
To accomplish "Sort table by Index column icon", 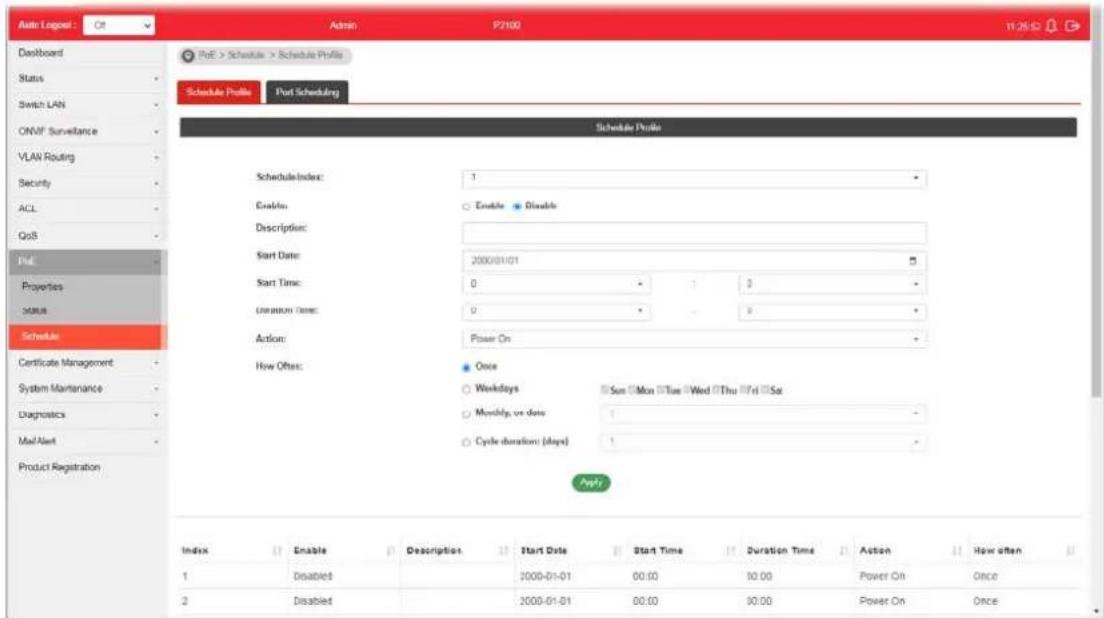I will (277, 550).
